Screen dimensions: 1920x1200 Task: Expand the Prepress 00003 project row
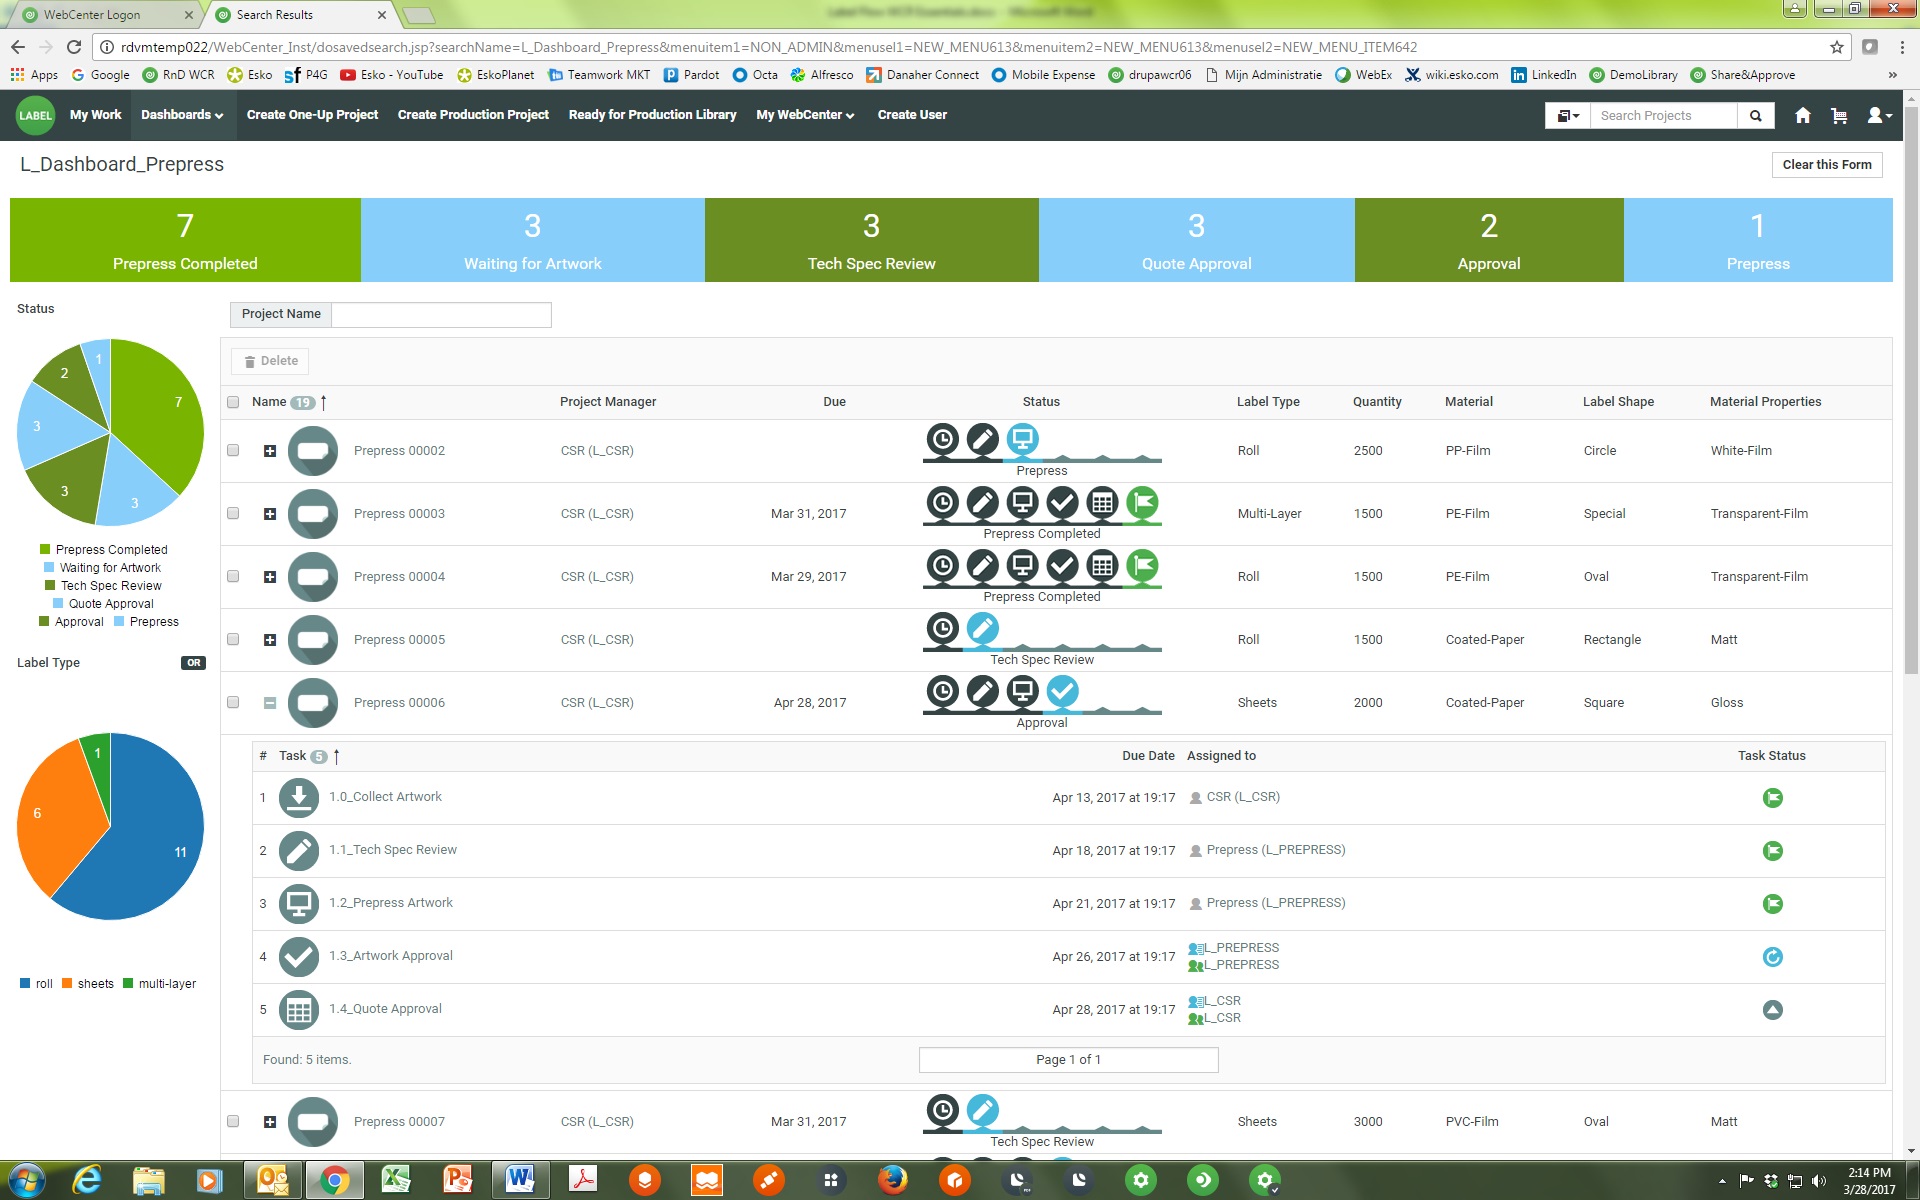(x=270, y=514)
